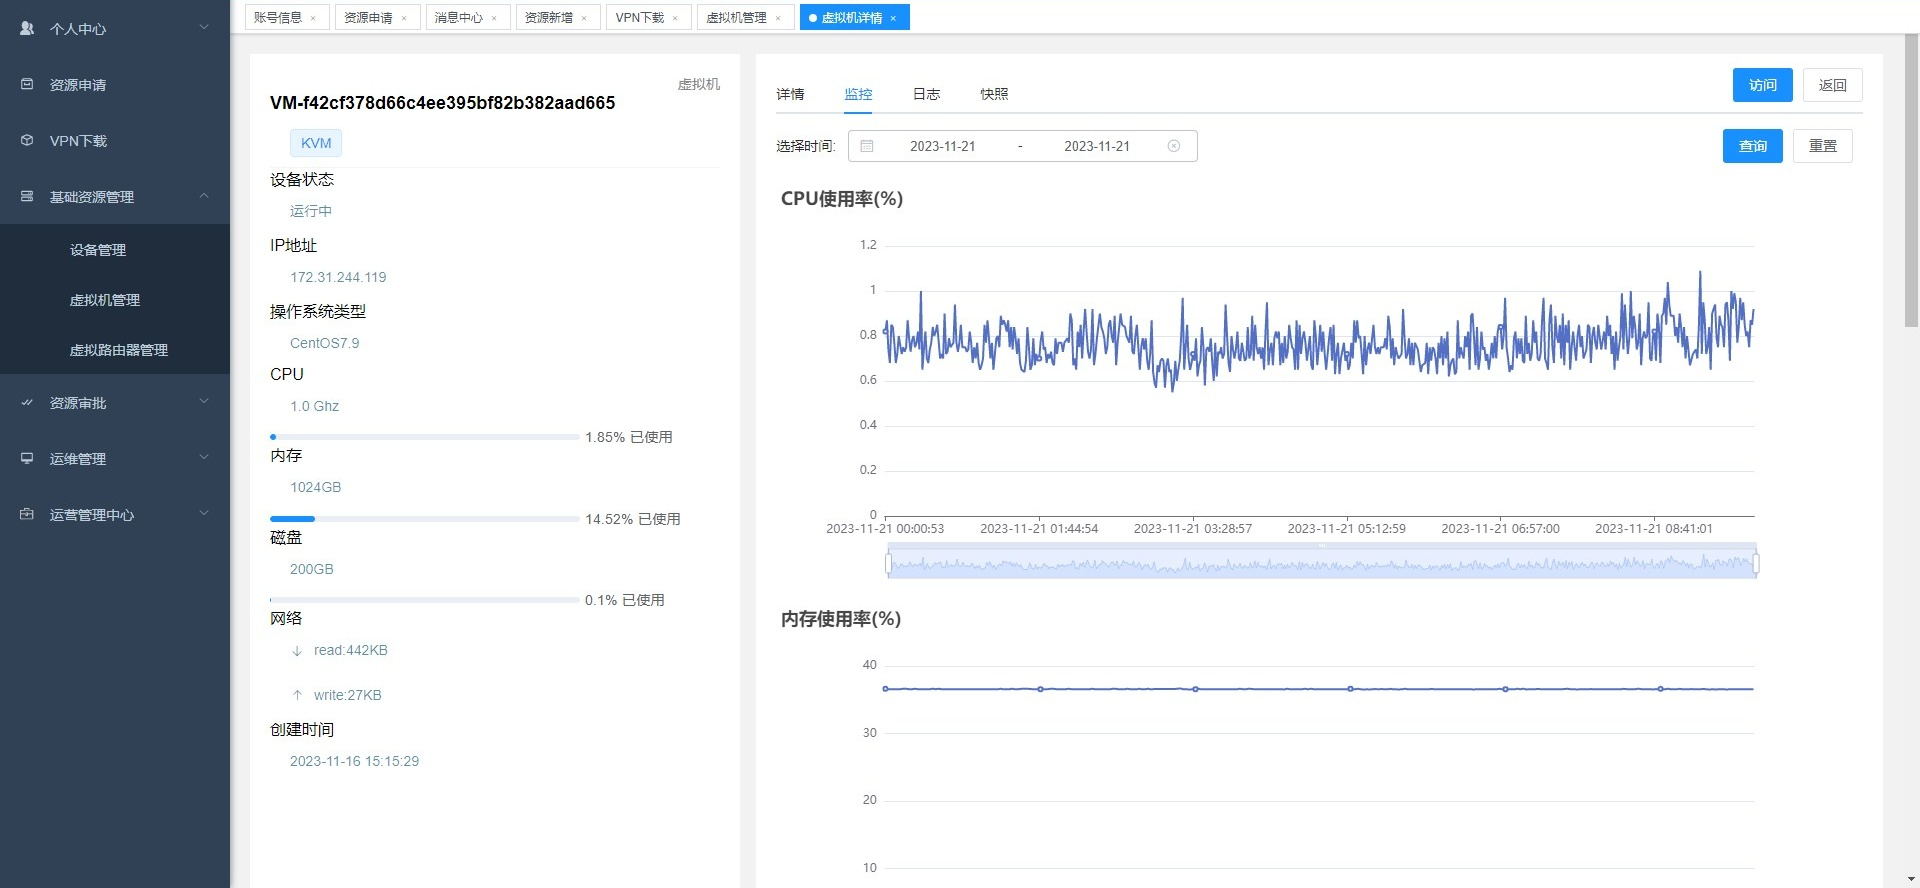Click the disk 0.1% usage progress bar
Screen dimensions: 1920x888
425,600
